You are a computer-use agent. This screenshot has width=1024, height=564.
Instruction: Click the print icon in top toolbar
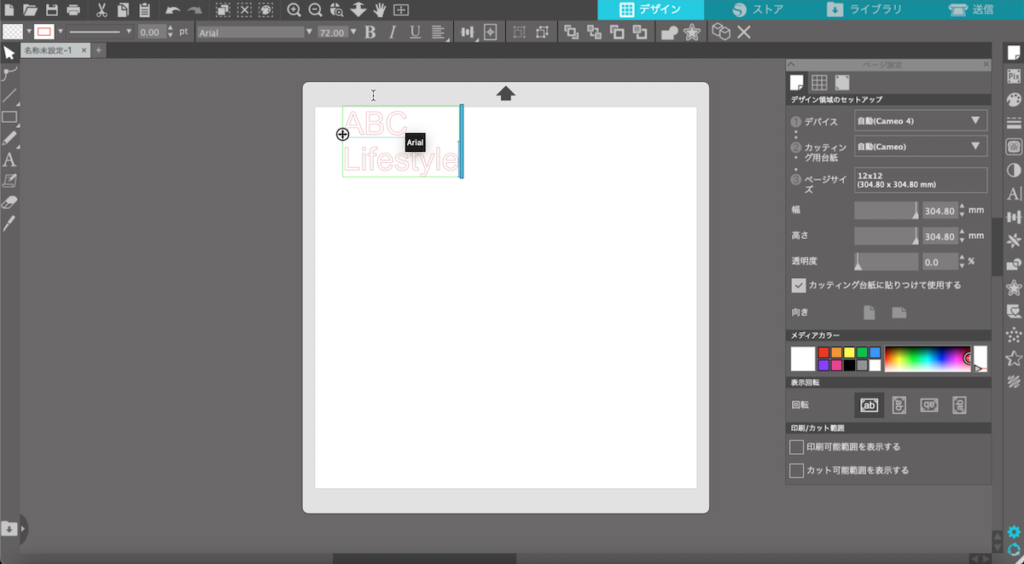click(x=73, y=10)
